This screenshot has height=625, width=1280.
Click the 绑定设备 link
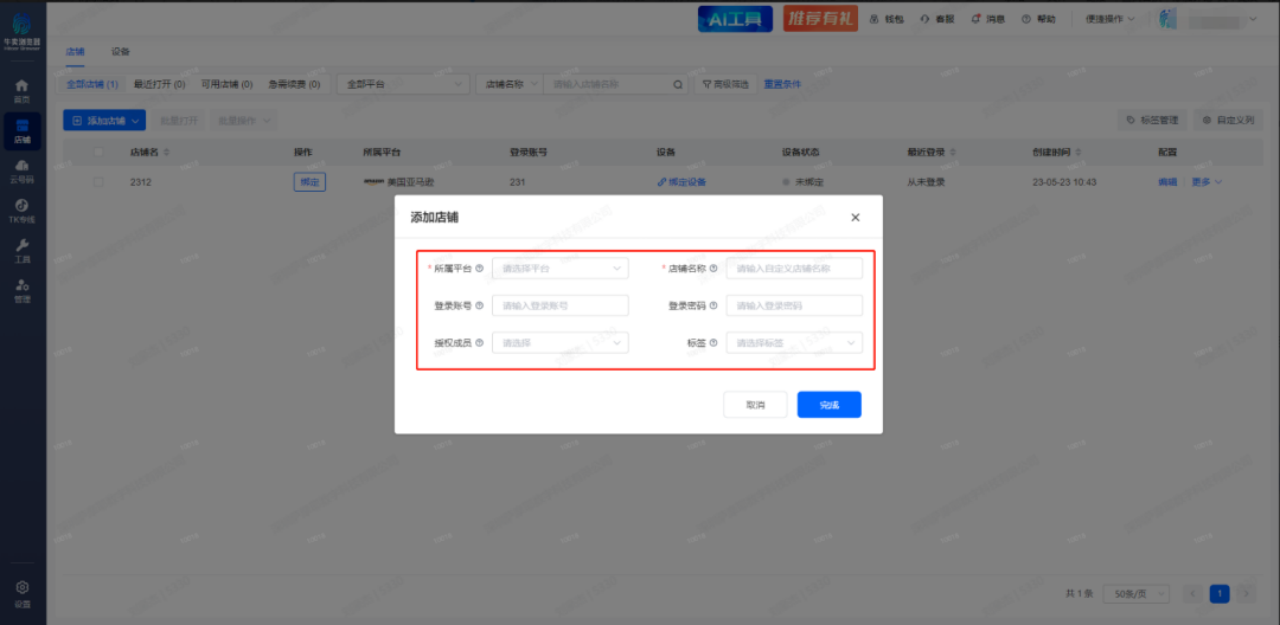681,182
